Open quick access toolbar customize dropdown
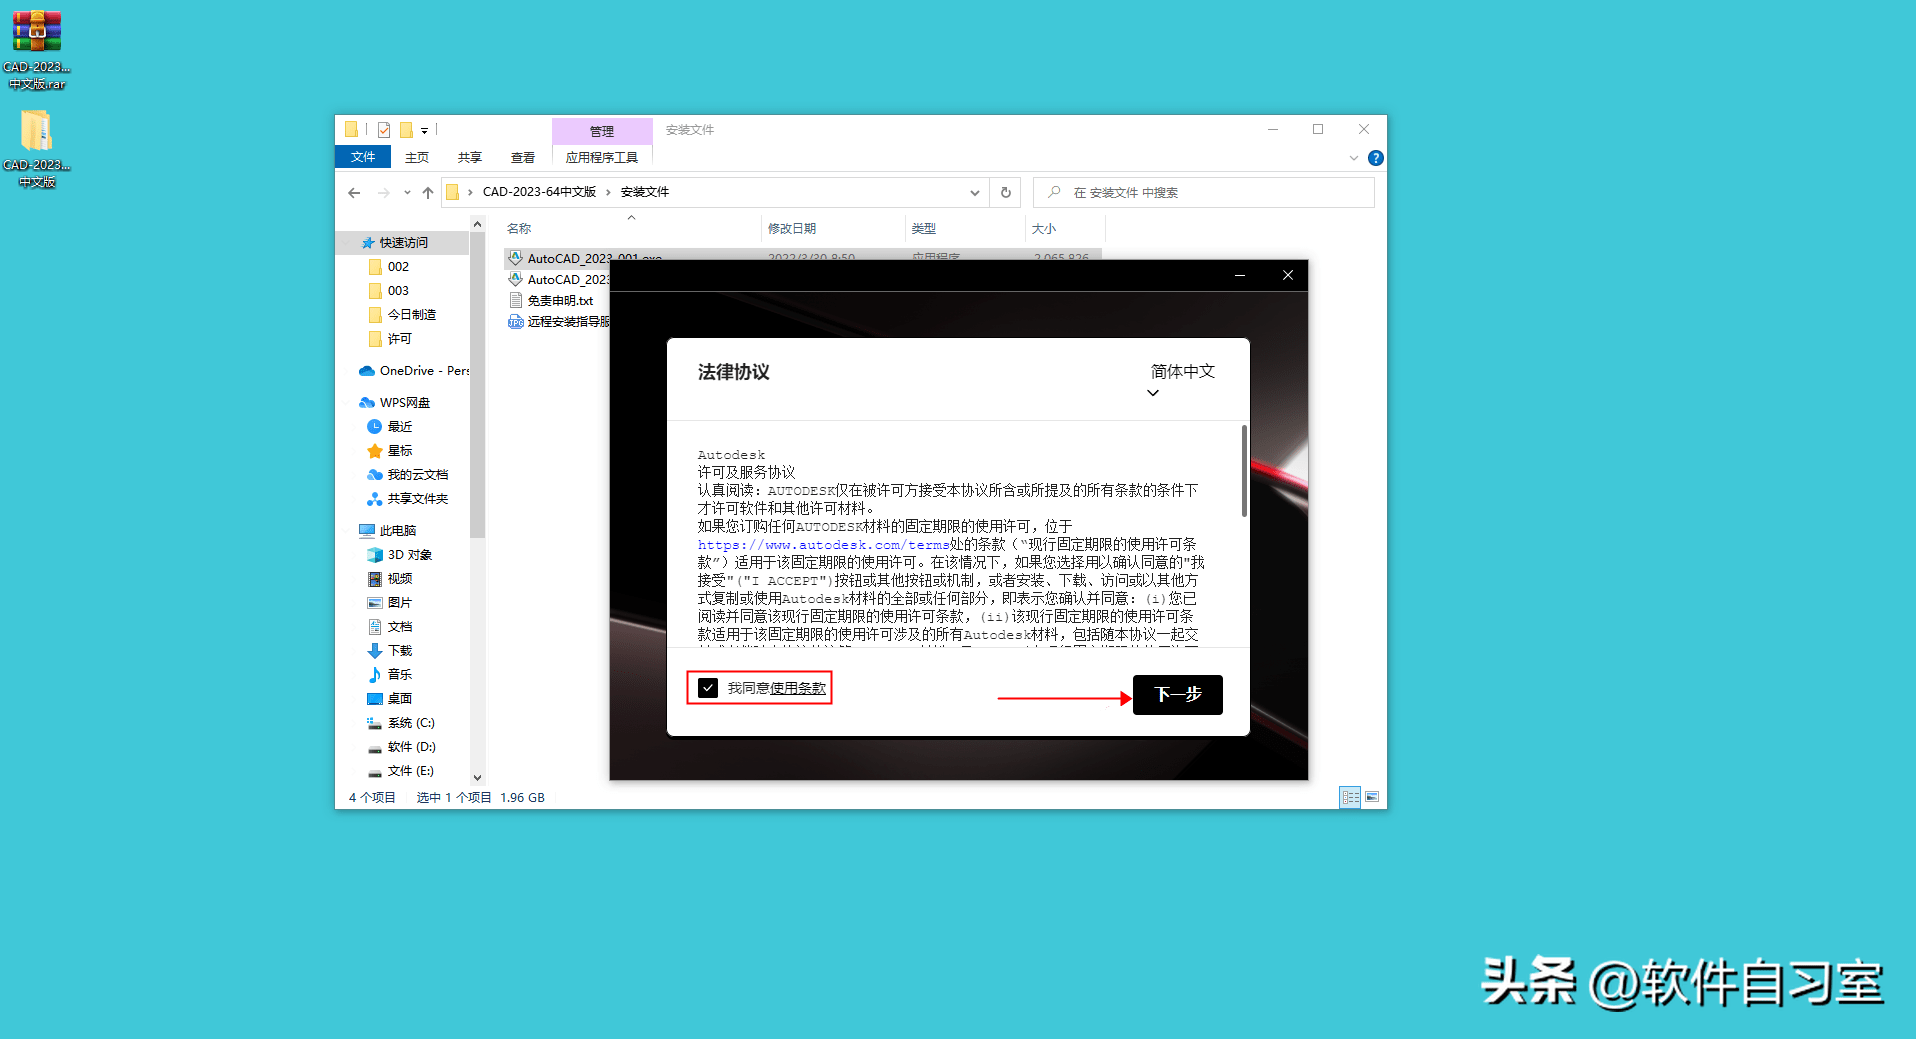 click(x=425, y=130)
